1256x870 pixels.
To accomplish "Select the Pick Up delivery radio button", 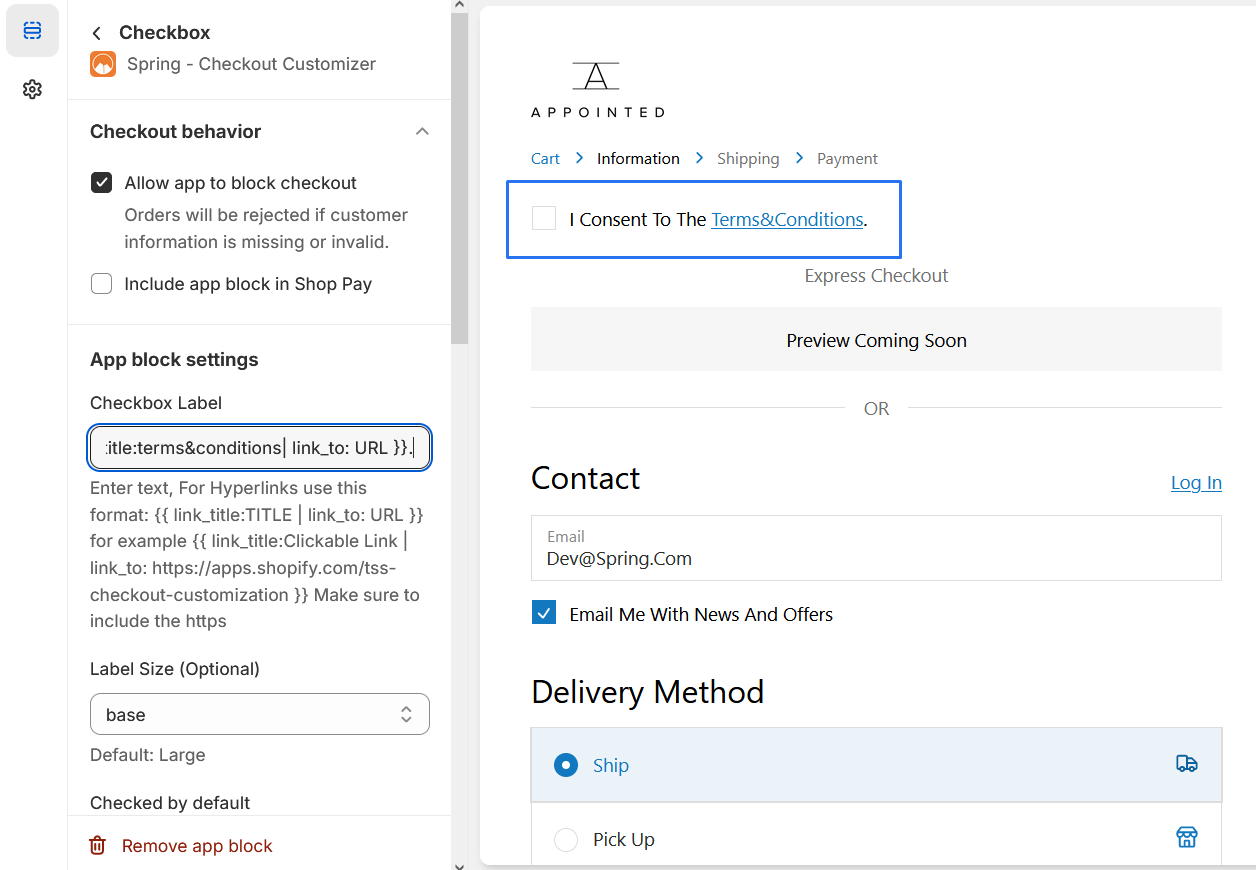I will (x=566, y=839).
